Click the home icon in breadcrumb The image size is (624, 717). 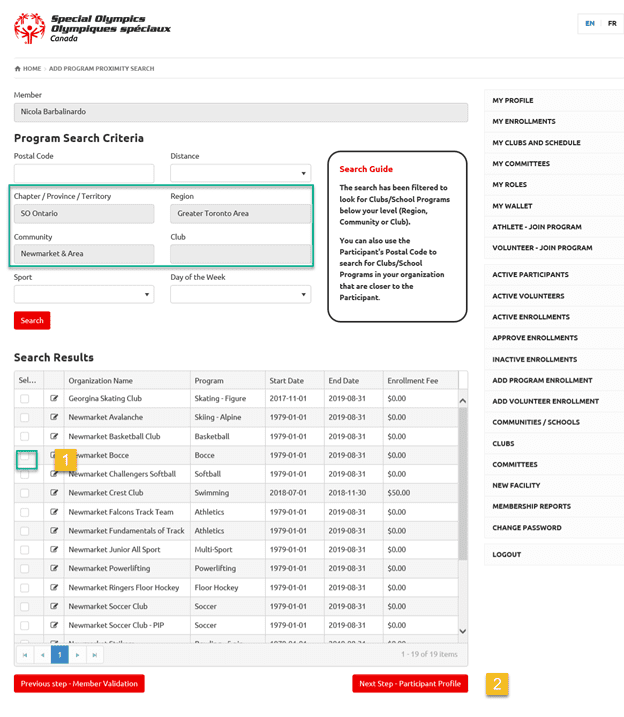pyautogui.click(x=17, y=69)
